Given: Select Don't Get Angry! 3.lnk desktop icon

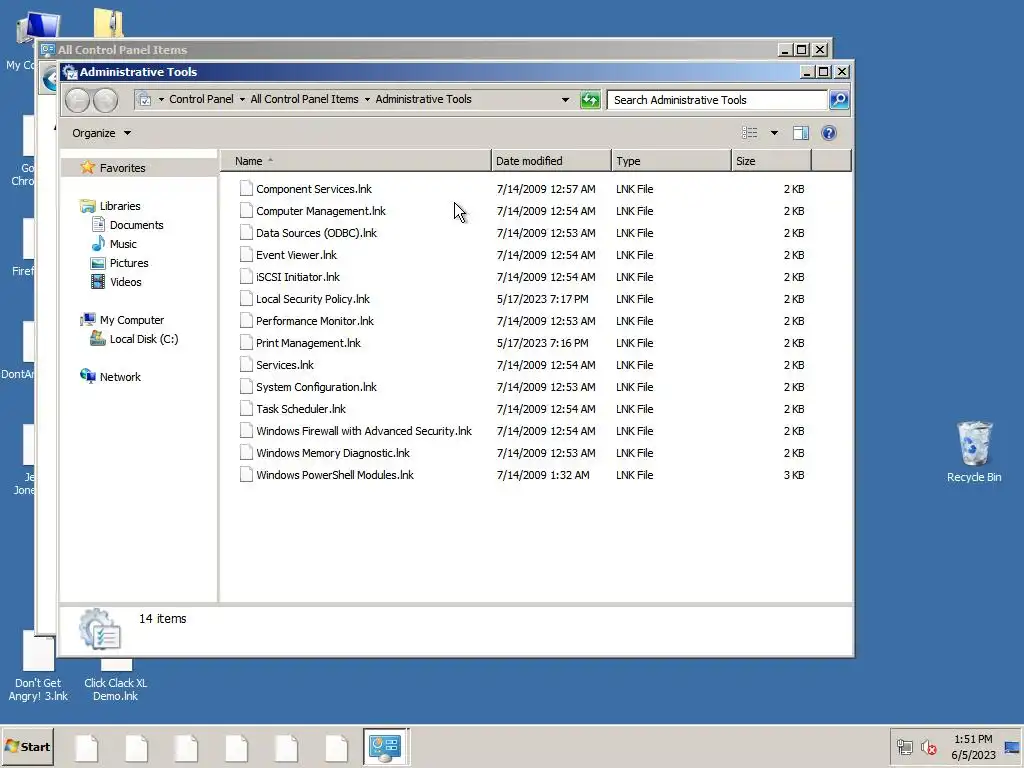Looking at the screenshot, I should coord(38,666).
